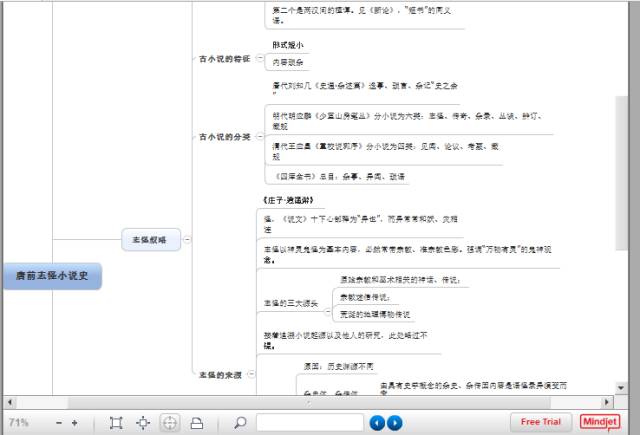Viewport: 640px width, 435px height.
Task: Click topic mentioning 《说文》
Action: pos(361,224)
